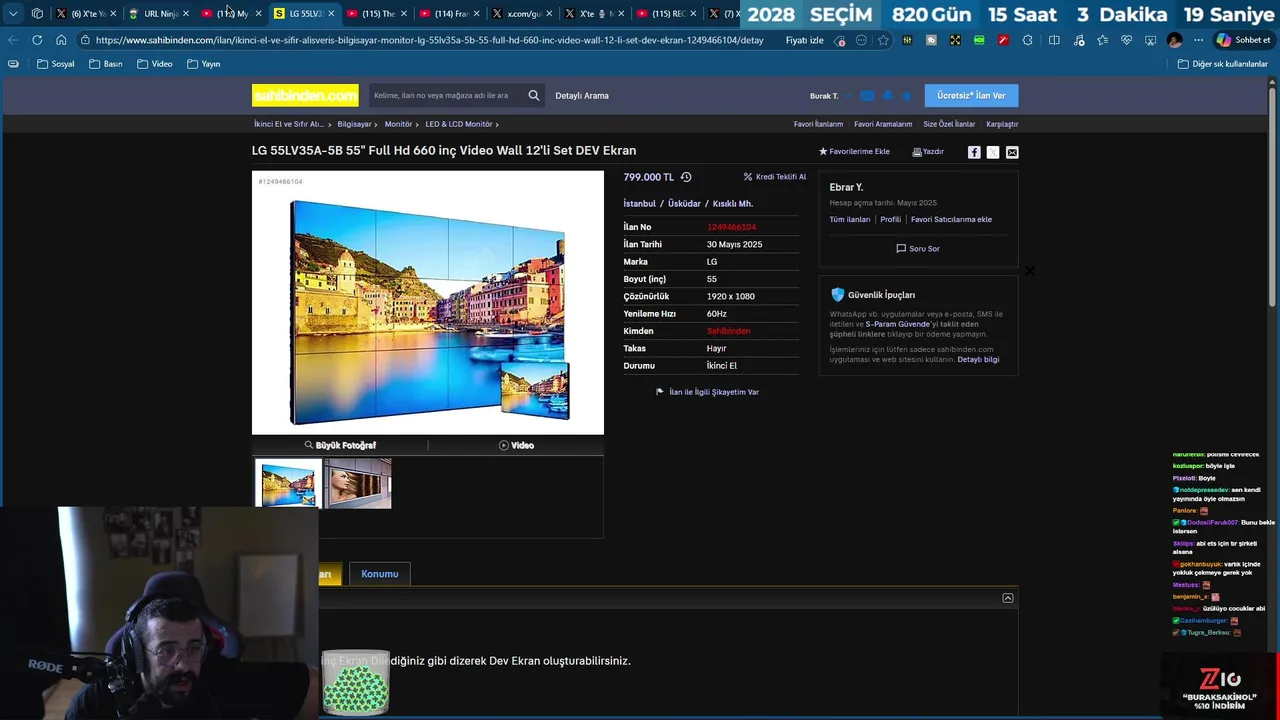Go to browser home page
The width and height of the screenshot is (1280, 720).
61,40
